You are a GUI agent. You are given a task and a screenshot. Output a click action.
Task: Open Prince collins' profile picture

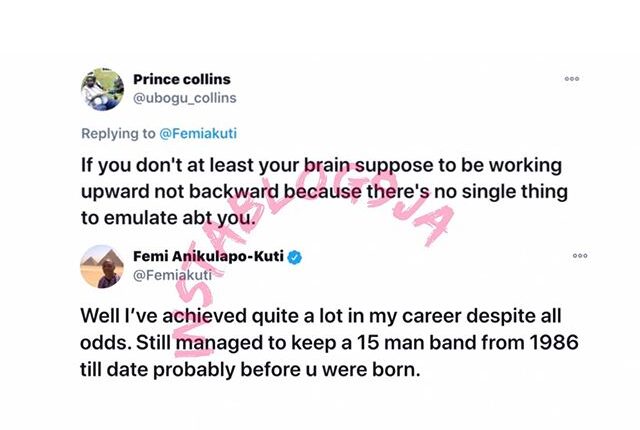coord(102,89)
